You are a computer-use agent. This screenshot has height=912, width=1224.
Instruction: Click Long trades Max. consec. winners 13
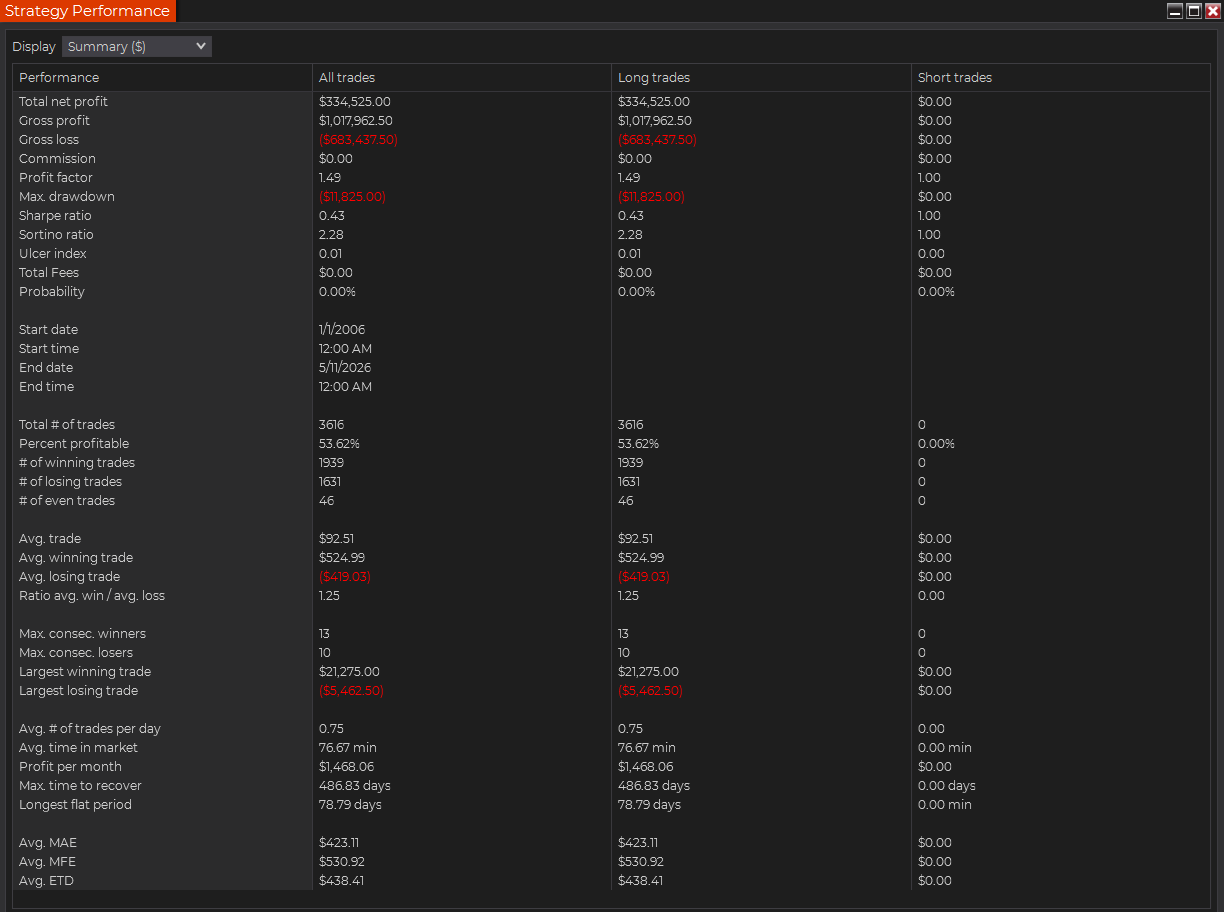pyautogui.click(x=623, y=634)
